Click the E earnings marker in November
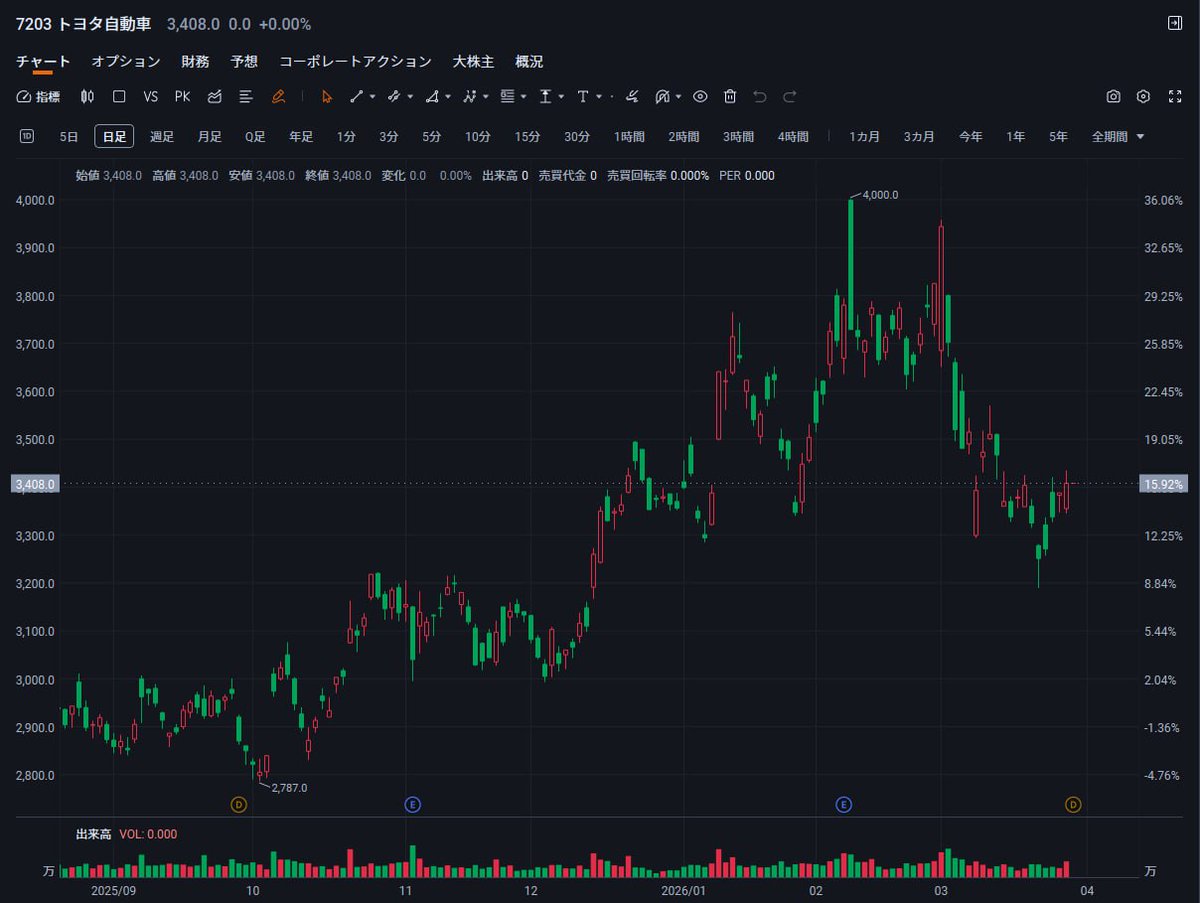The height and width of the screenshot is (903, 1200). (412, 804)
